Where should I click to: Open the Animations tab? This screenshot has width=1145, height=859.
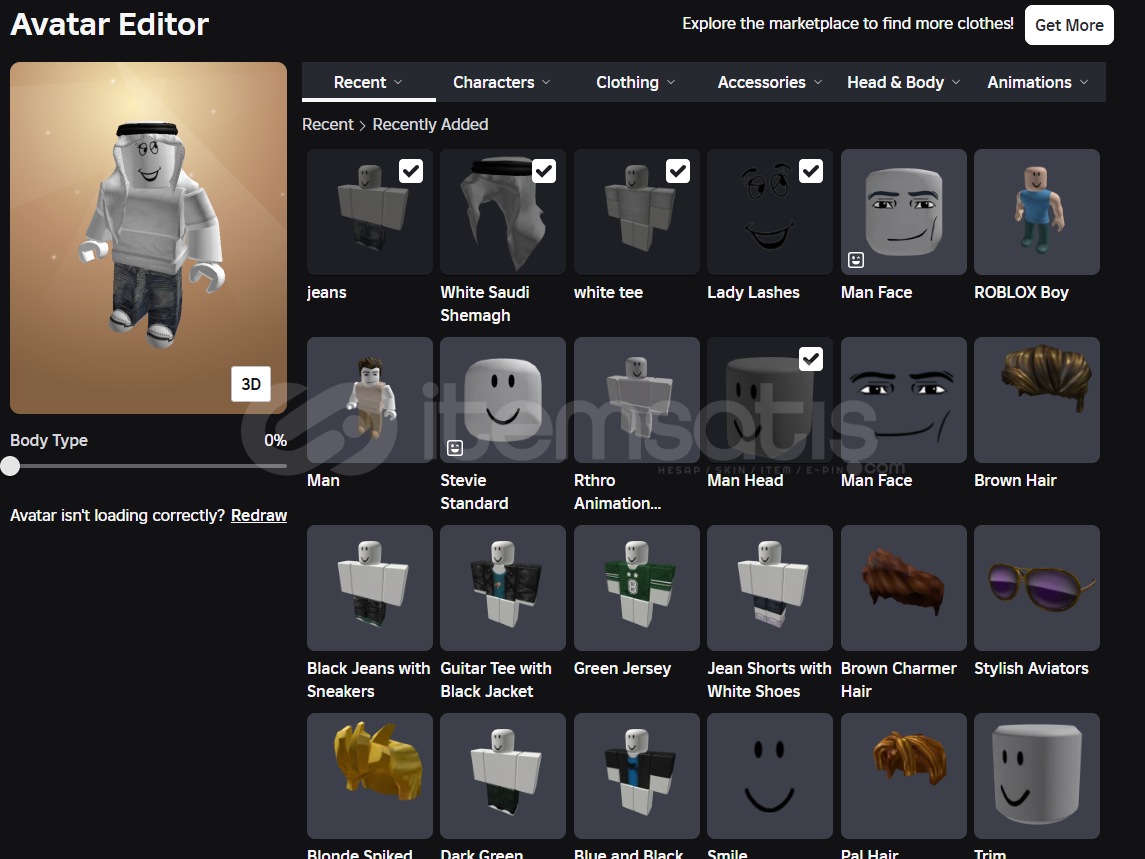click(1037, 82)
